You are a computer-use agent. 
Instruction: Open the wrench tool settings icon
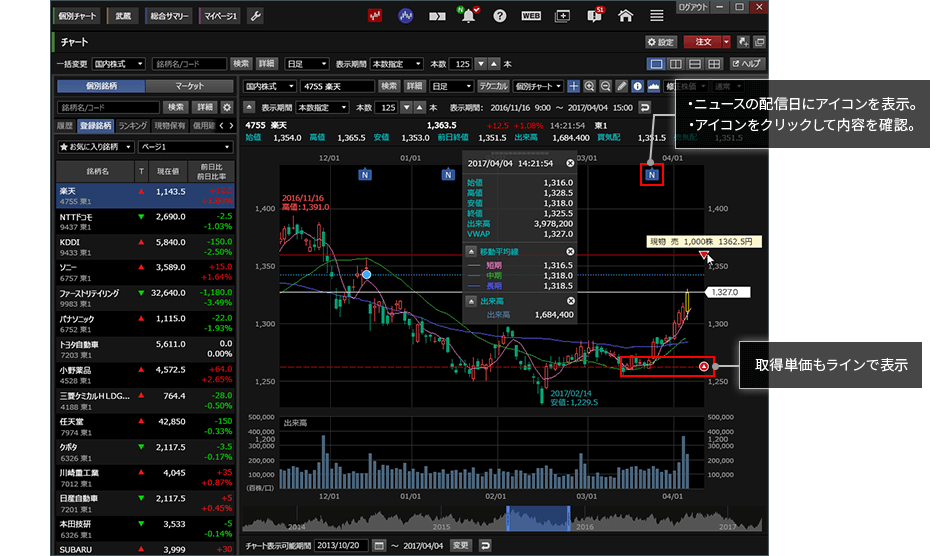tap(255, 16)
